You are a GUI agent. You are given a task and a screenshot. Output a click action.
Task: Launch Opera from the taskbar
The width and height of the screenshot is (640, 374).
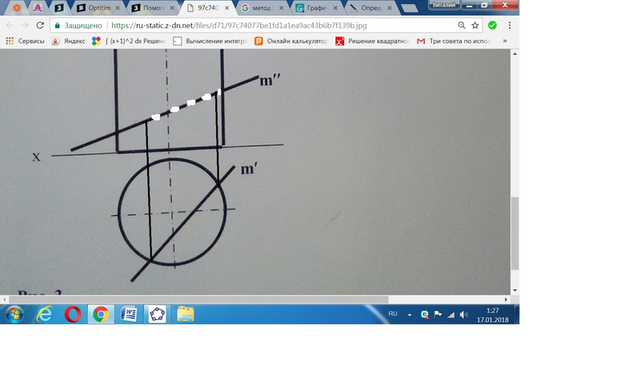73,314
